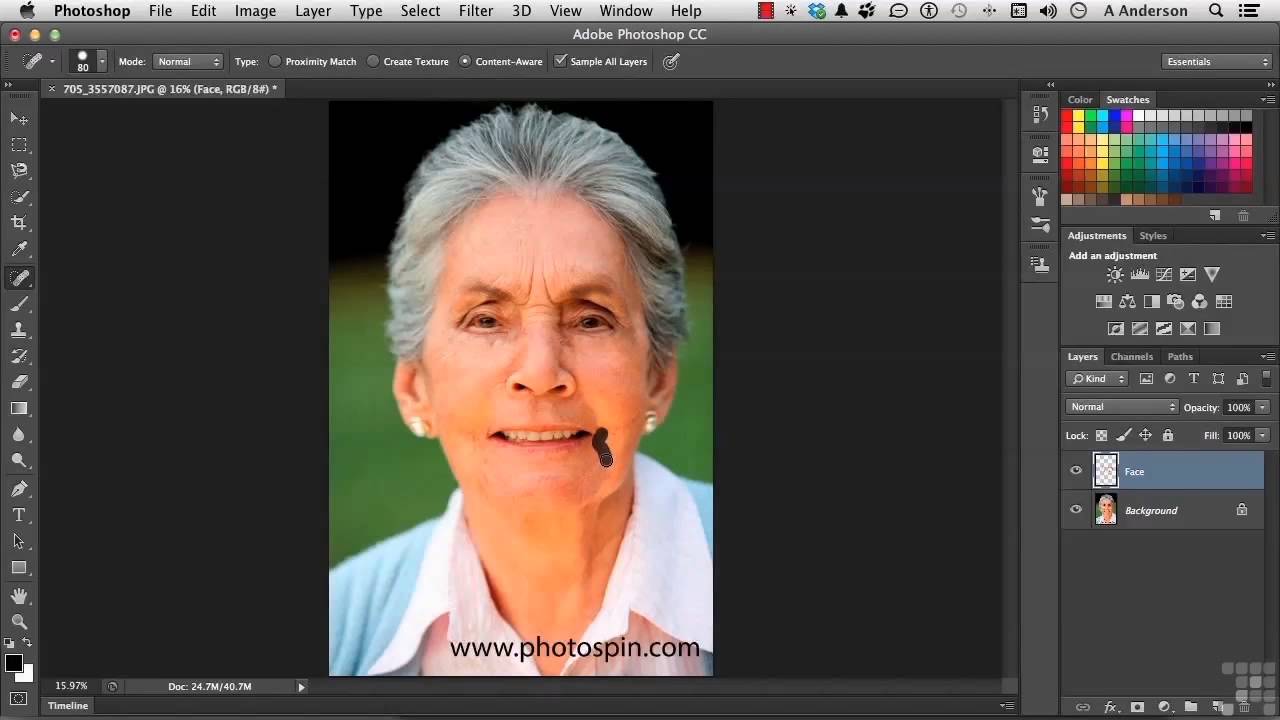Open the layer blend mode dropdown
1280x720 pixels.
pyautogui.click(x=1122, y=407)
